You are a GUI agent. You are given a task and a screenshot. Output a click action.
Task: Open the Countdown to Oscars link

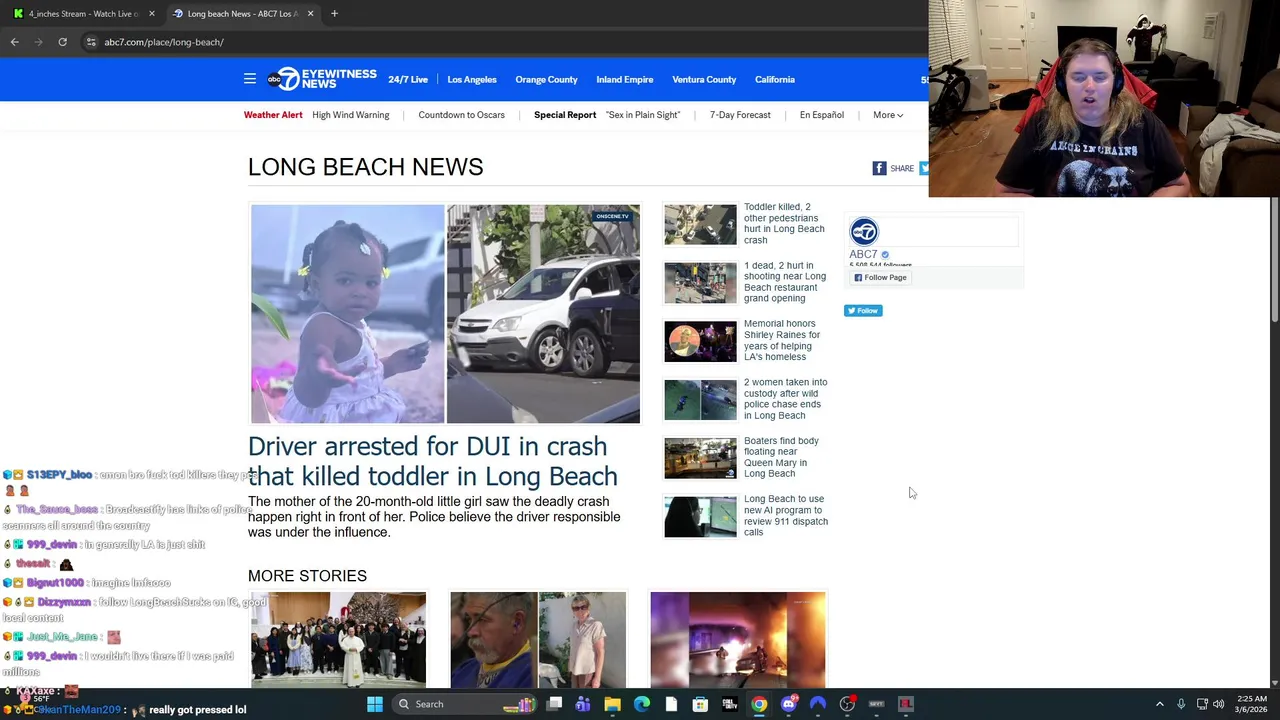click(x=461, y=115)
